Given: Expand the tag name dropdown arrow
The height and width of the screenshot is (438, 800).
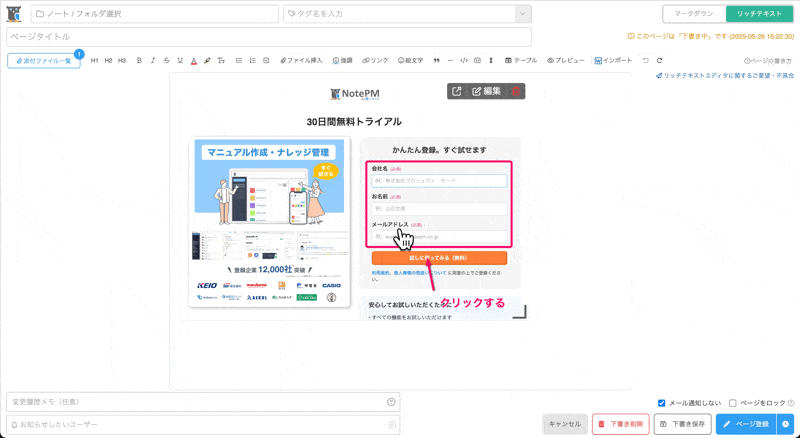Looking at the screenshot, I should (522, 13).
